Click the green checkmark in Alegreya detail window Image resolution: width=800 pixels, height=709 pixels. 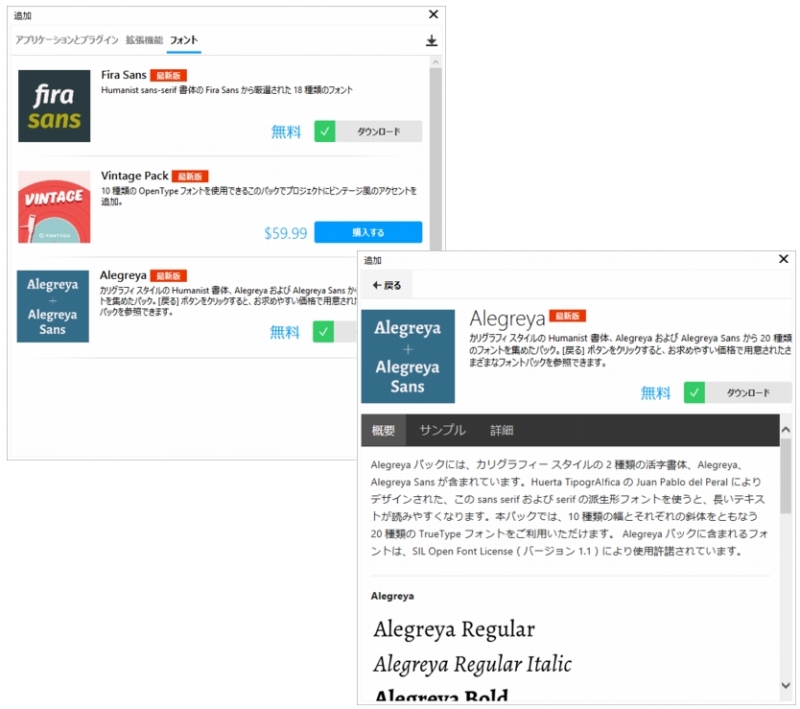(x=694, y=393)
